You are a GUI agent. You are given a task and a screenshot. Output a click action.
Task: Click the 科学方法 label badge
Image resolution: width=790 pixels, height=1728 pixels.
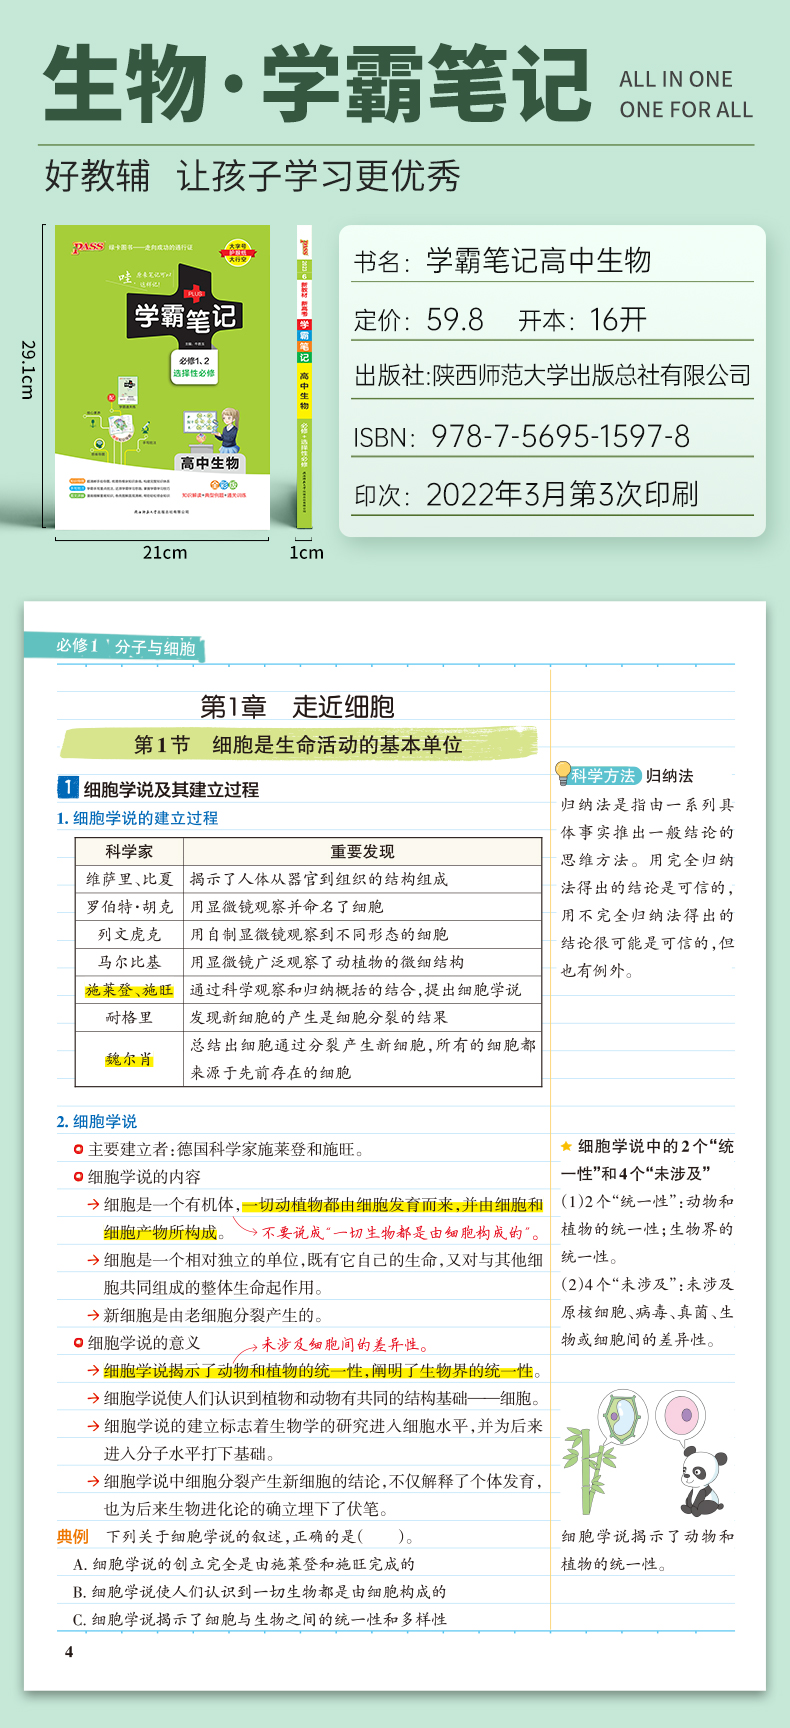604,776
